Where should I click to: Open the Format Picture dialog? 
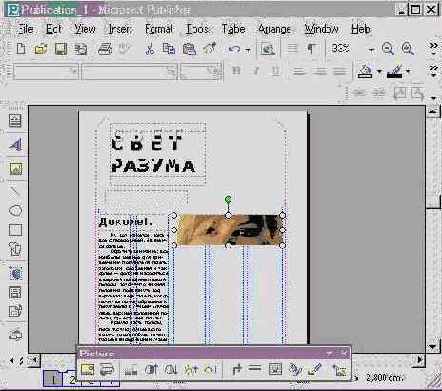click(295, 370)
